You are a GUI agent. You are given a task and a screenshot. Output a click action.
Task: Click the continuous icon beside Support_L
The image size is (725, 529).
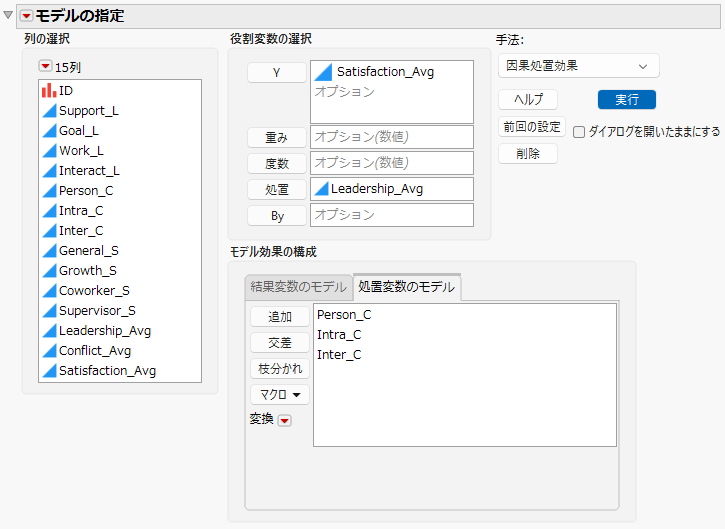click(49, 111)
